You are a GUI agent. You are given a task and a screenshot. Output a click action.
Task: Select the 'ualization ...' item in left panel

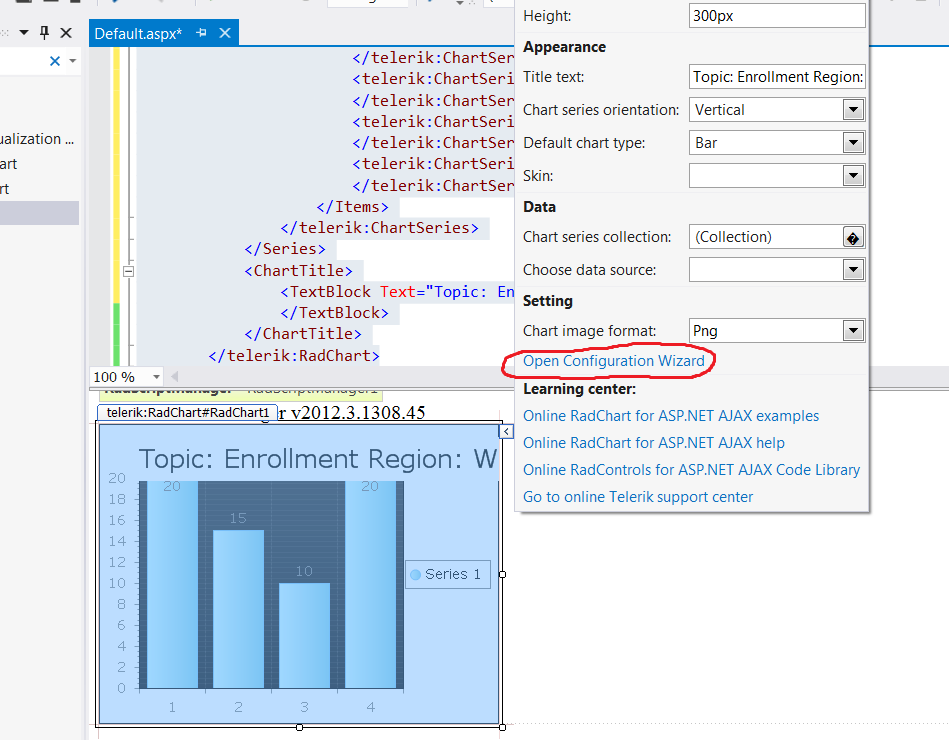click(37, 139)
